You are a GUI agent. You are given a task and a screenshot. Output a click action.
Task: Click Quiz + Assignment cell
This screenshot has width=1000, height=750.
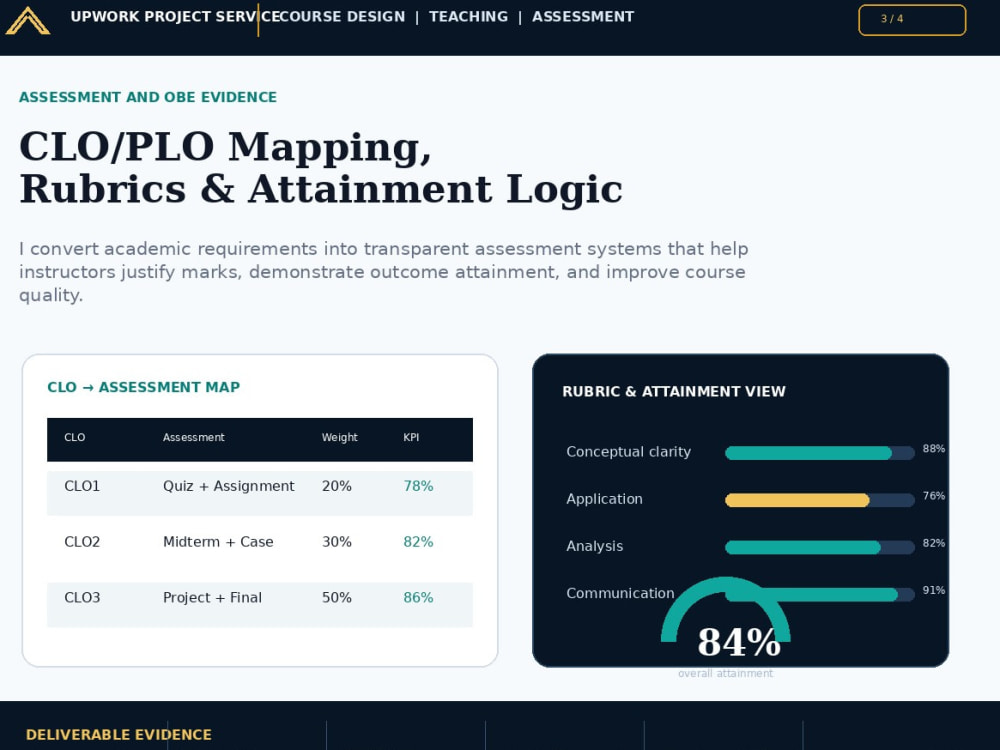228,486
